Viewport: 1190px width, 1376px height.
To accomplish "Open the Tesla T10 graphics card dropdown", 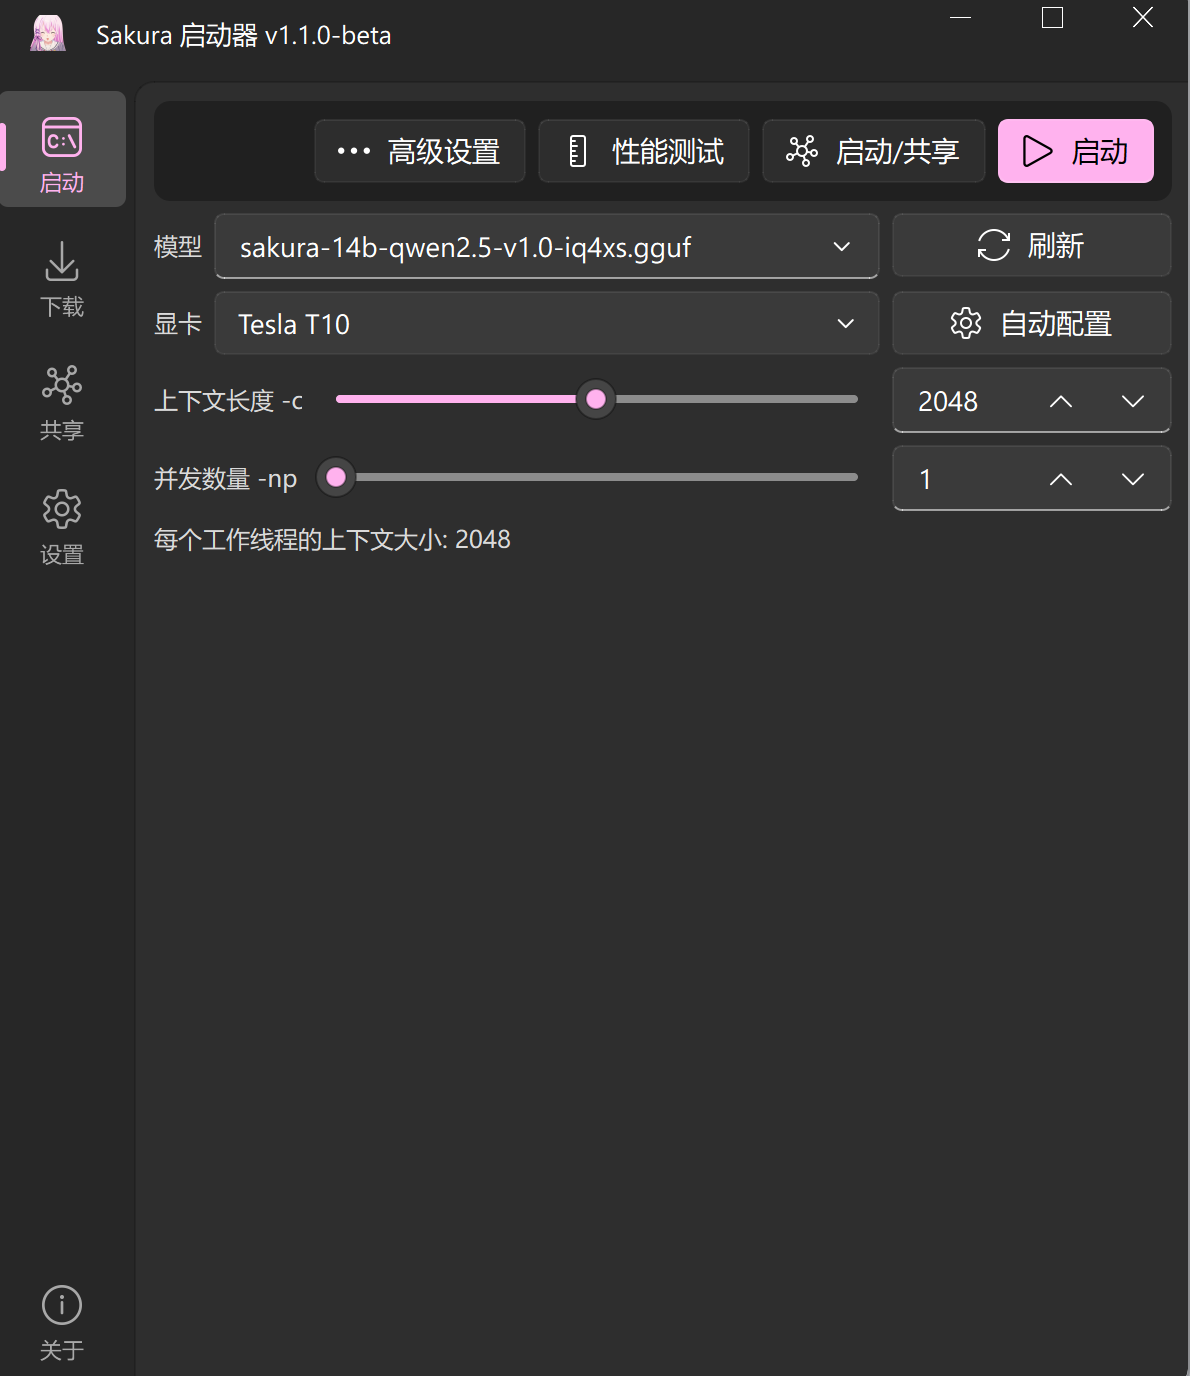I will pos(546,323).
